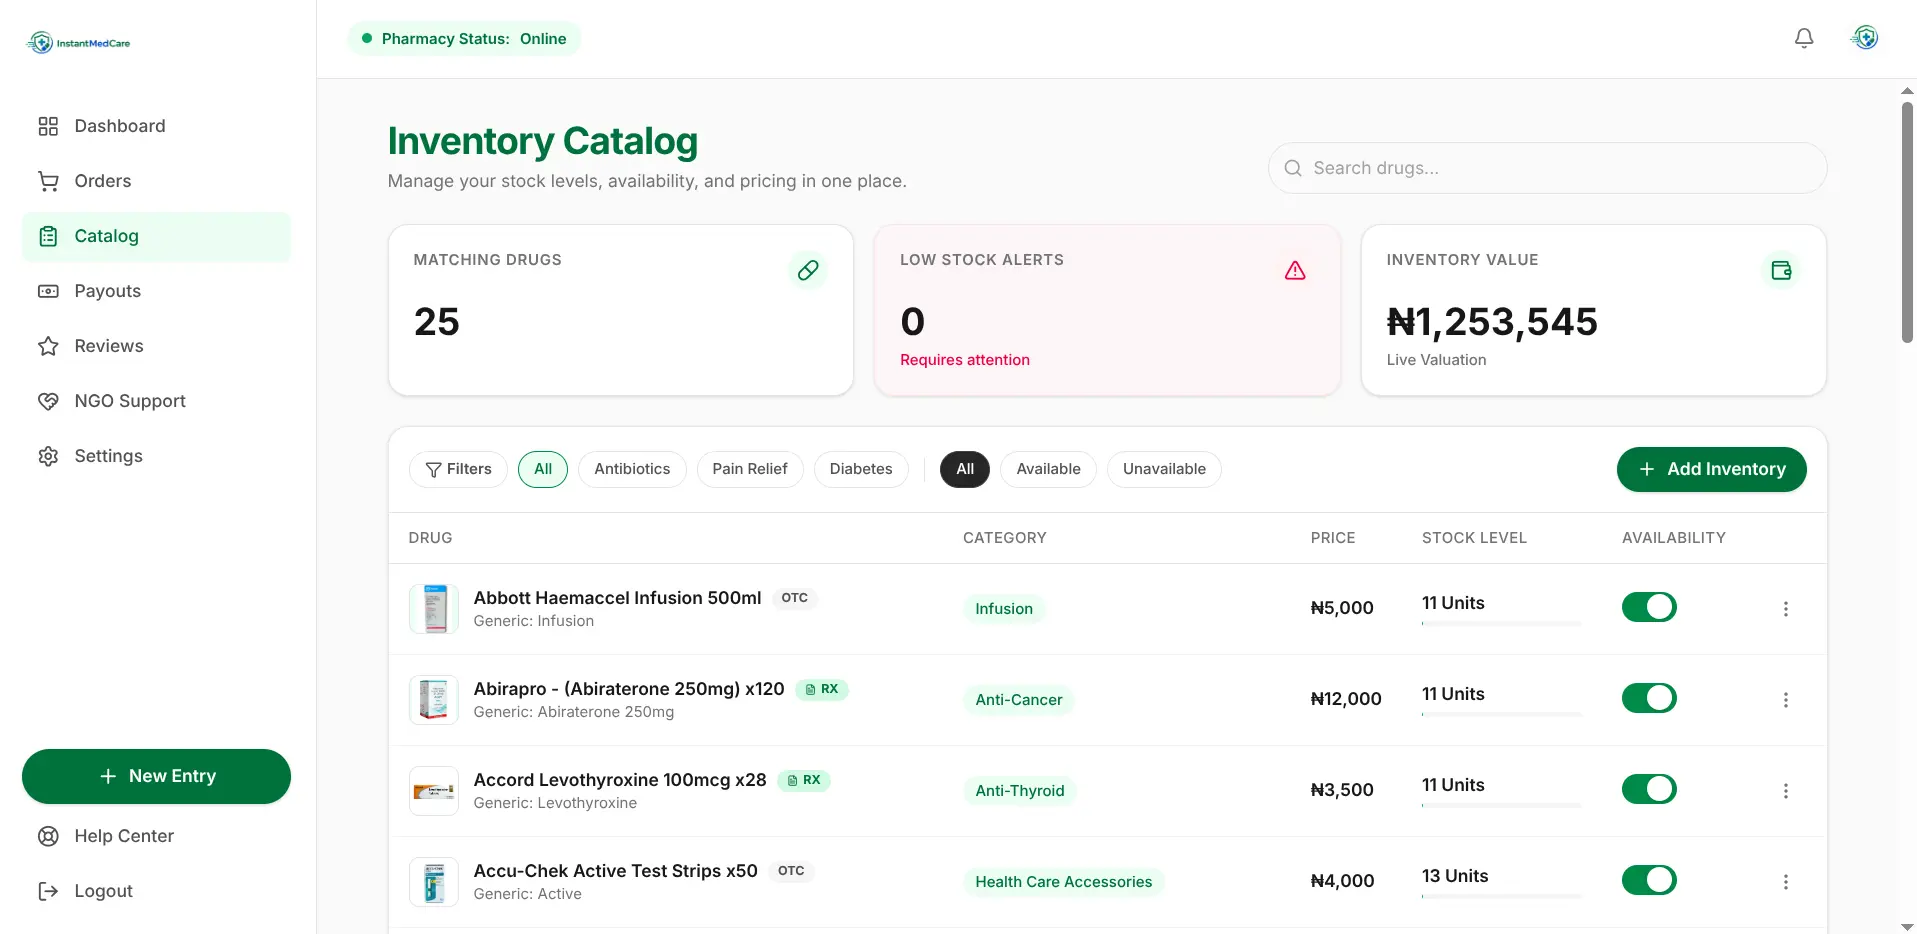Filter by Diabetes category
This screenshot has height=934, width=1917.
(x=861, y=469)
